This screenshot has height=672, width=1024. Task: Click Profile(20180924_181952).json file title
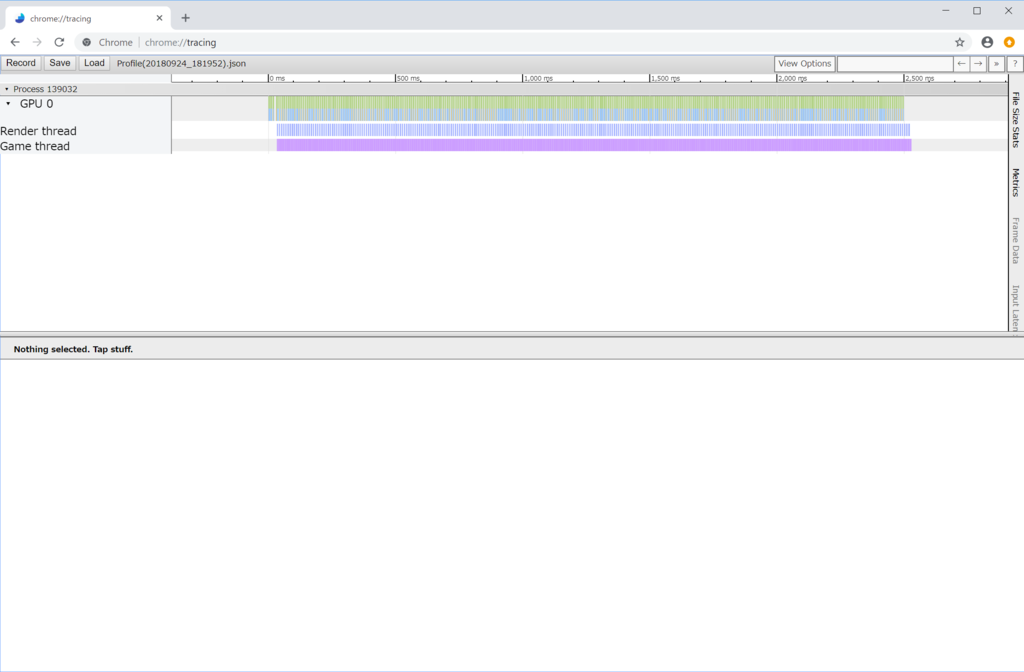click(x=182, y=63)
